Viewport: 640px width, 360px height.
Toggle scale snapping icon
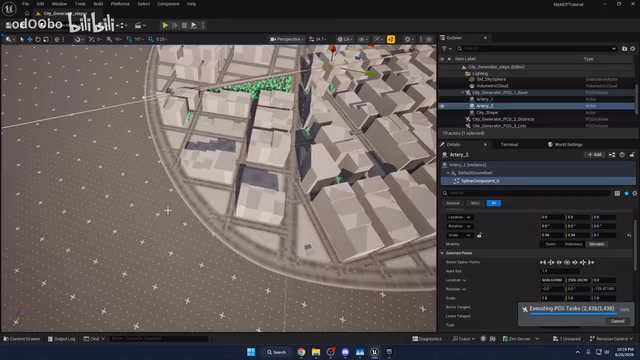pyautogui.click(x=151, y=40)
